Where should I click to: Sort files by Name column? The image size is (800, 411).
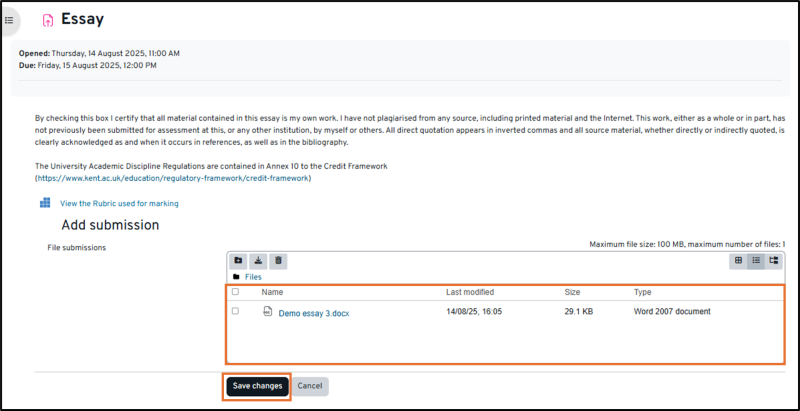coord(273,292)
